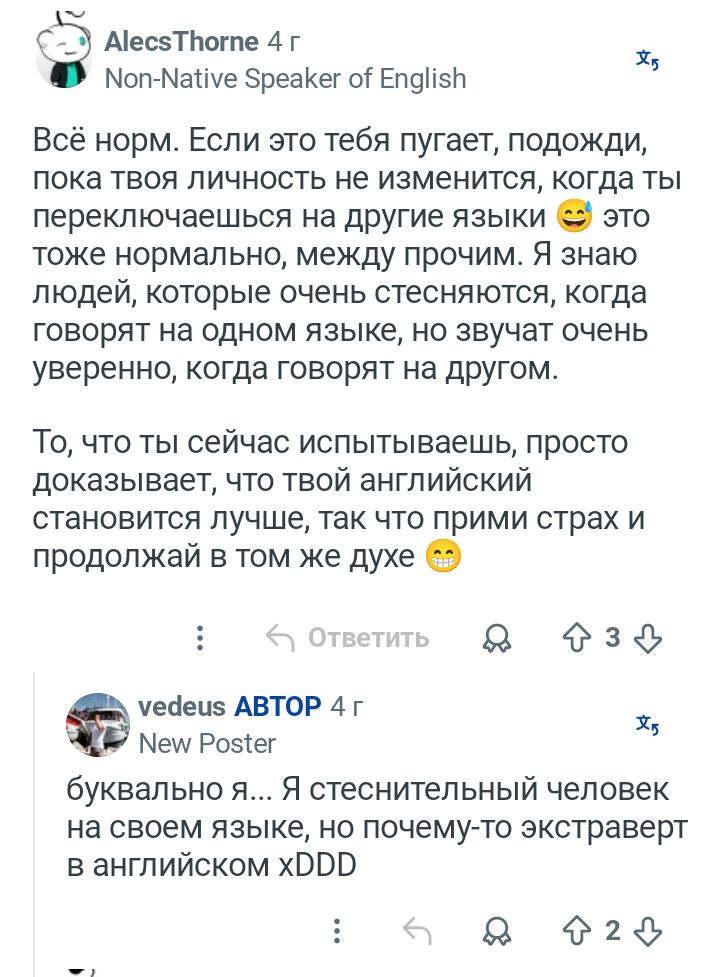Downvote AlecsThorne's comment
The height and width of the screenshot is (977, 720).
[648, 639]
